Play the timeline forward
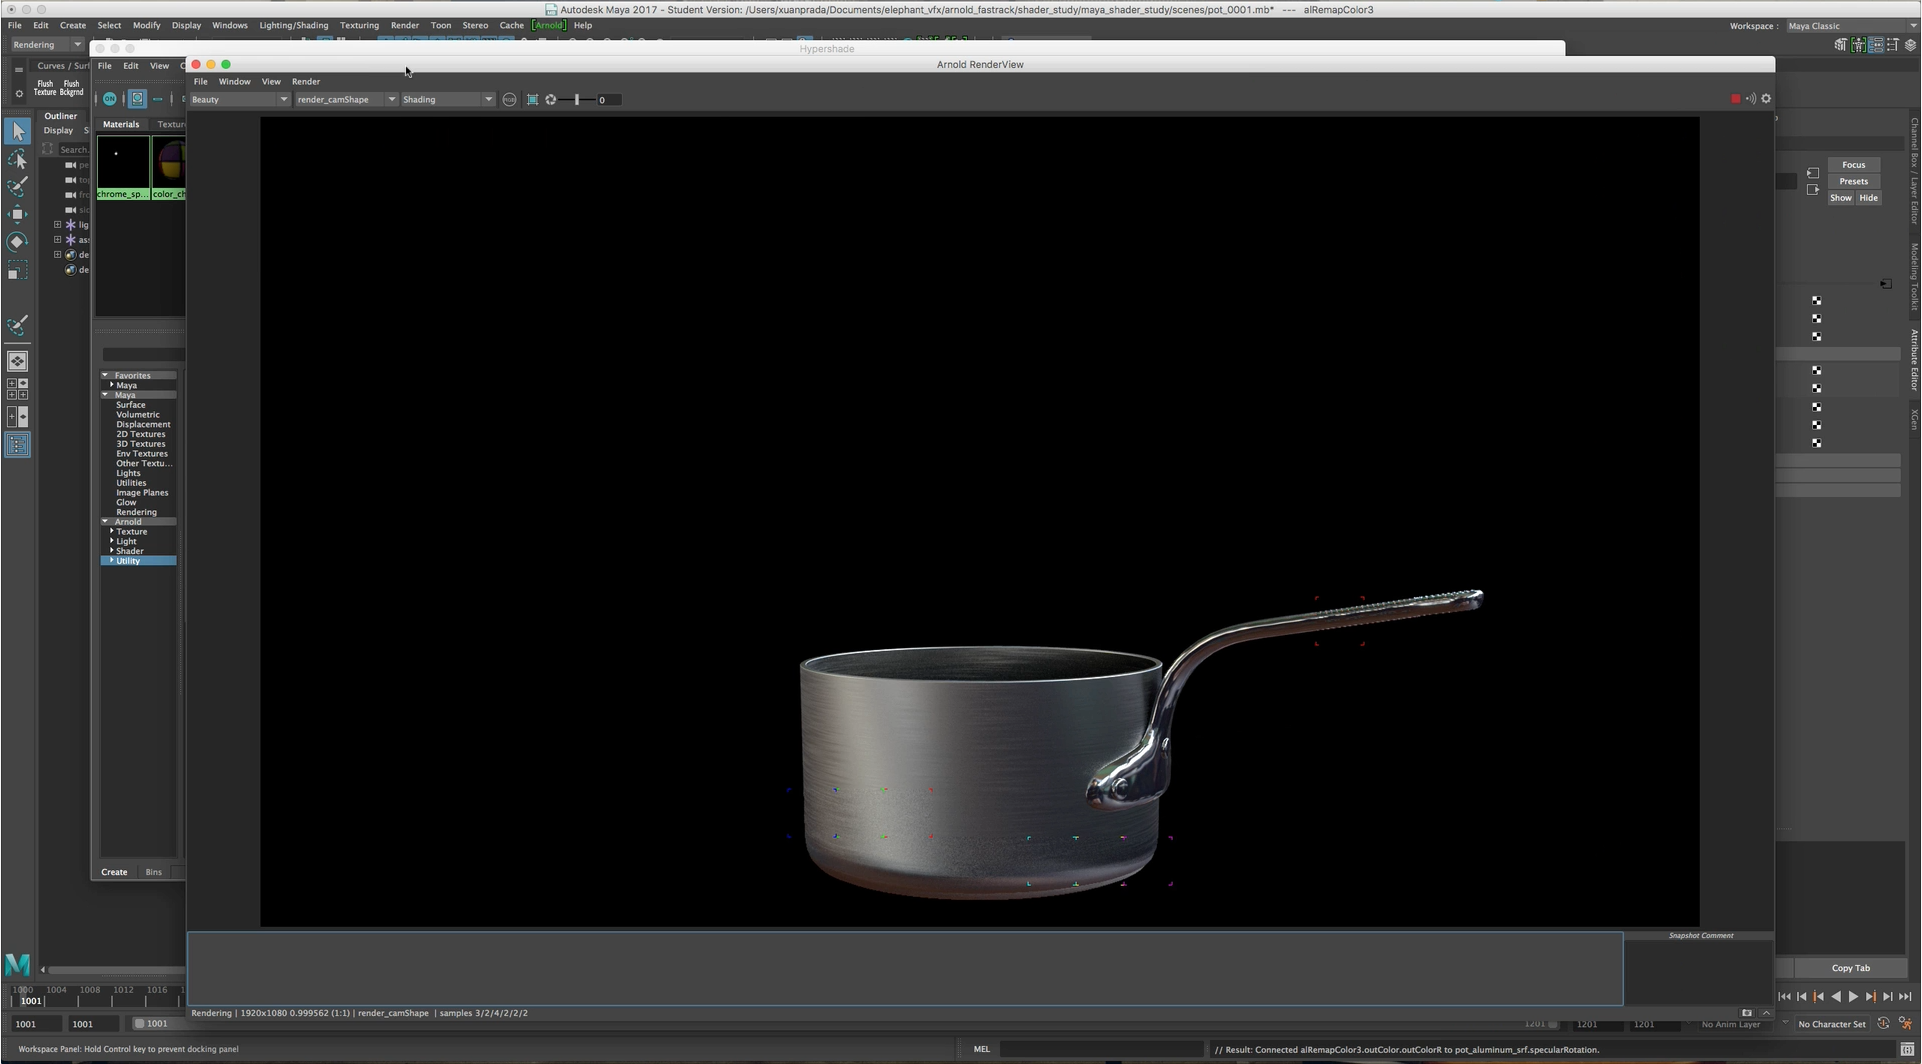The image size is (1922, 1064). 1853,996
